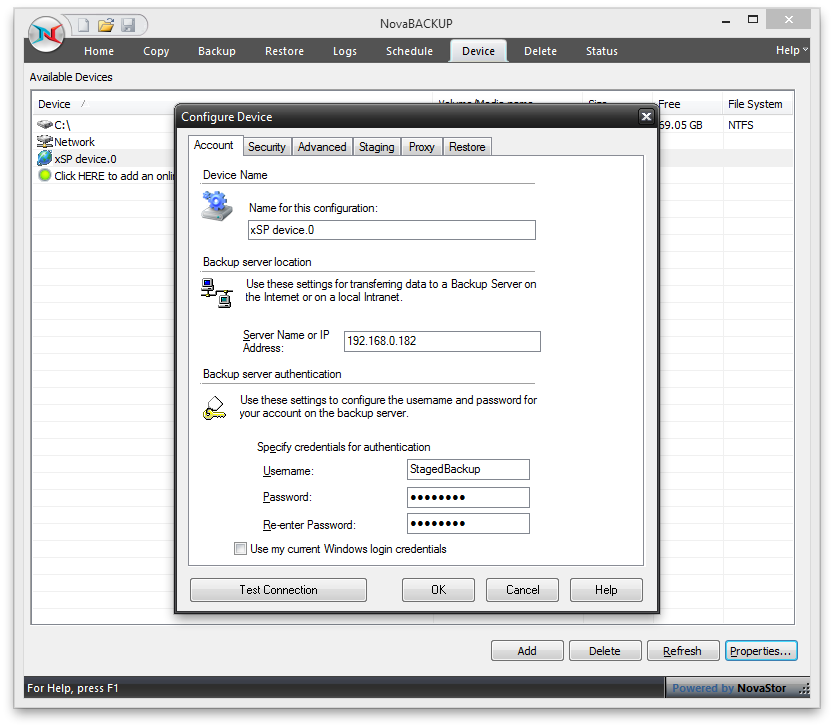Enable Use my current Windows login credentials

[240, 548]
